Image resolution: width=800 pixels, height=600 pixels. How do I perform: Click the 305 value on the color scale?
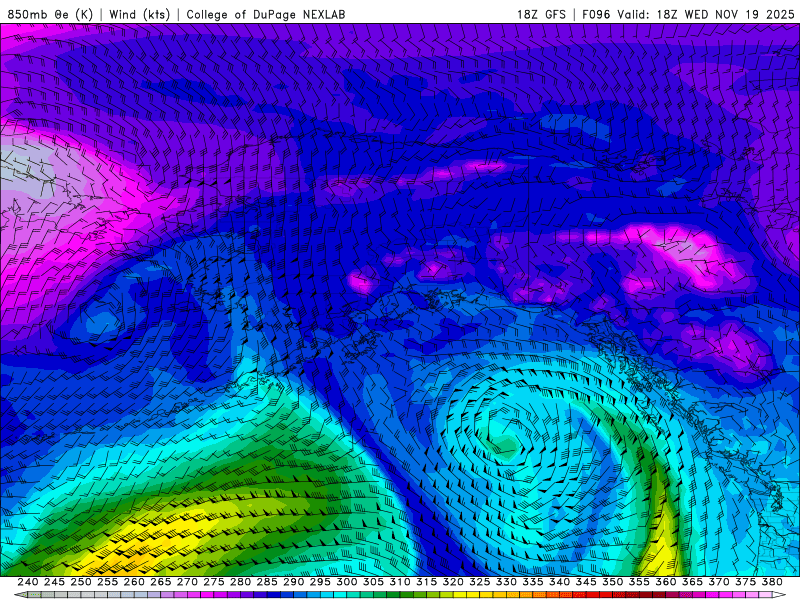pos(373,582)
